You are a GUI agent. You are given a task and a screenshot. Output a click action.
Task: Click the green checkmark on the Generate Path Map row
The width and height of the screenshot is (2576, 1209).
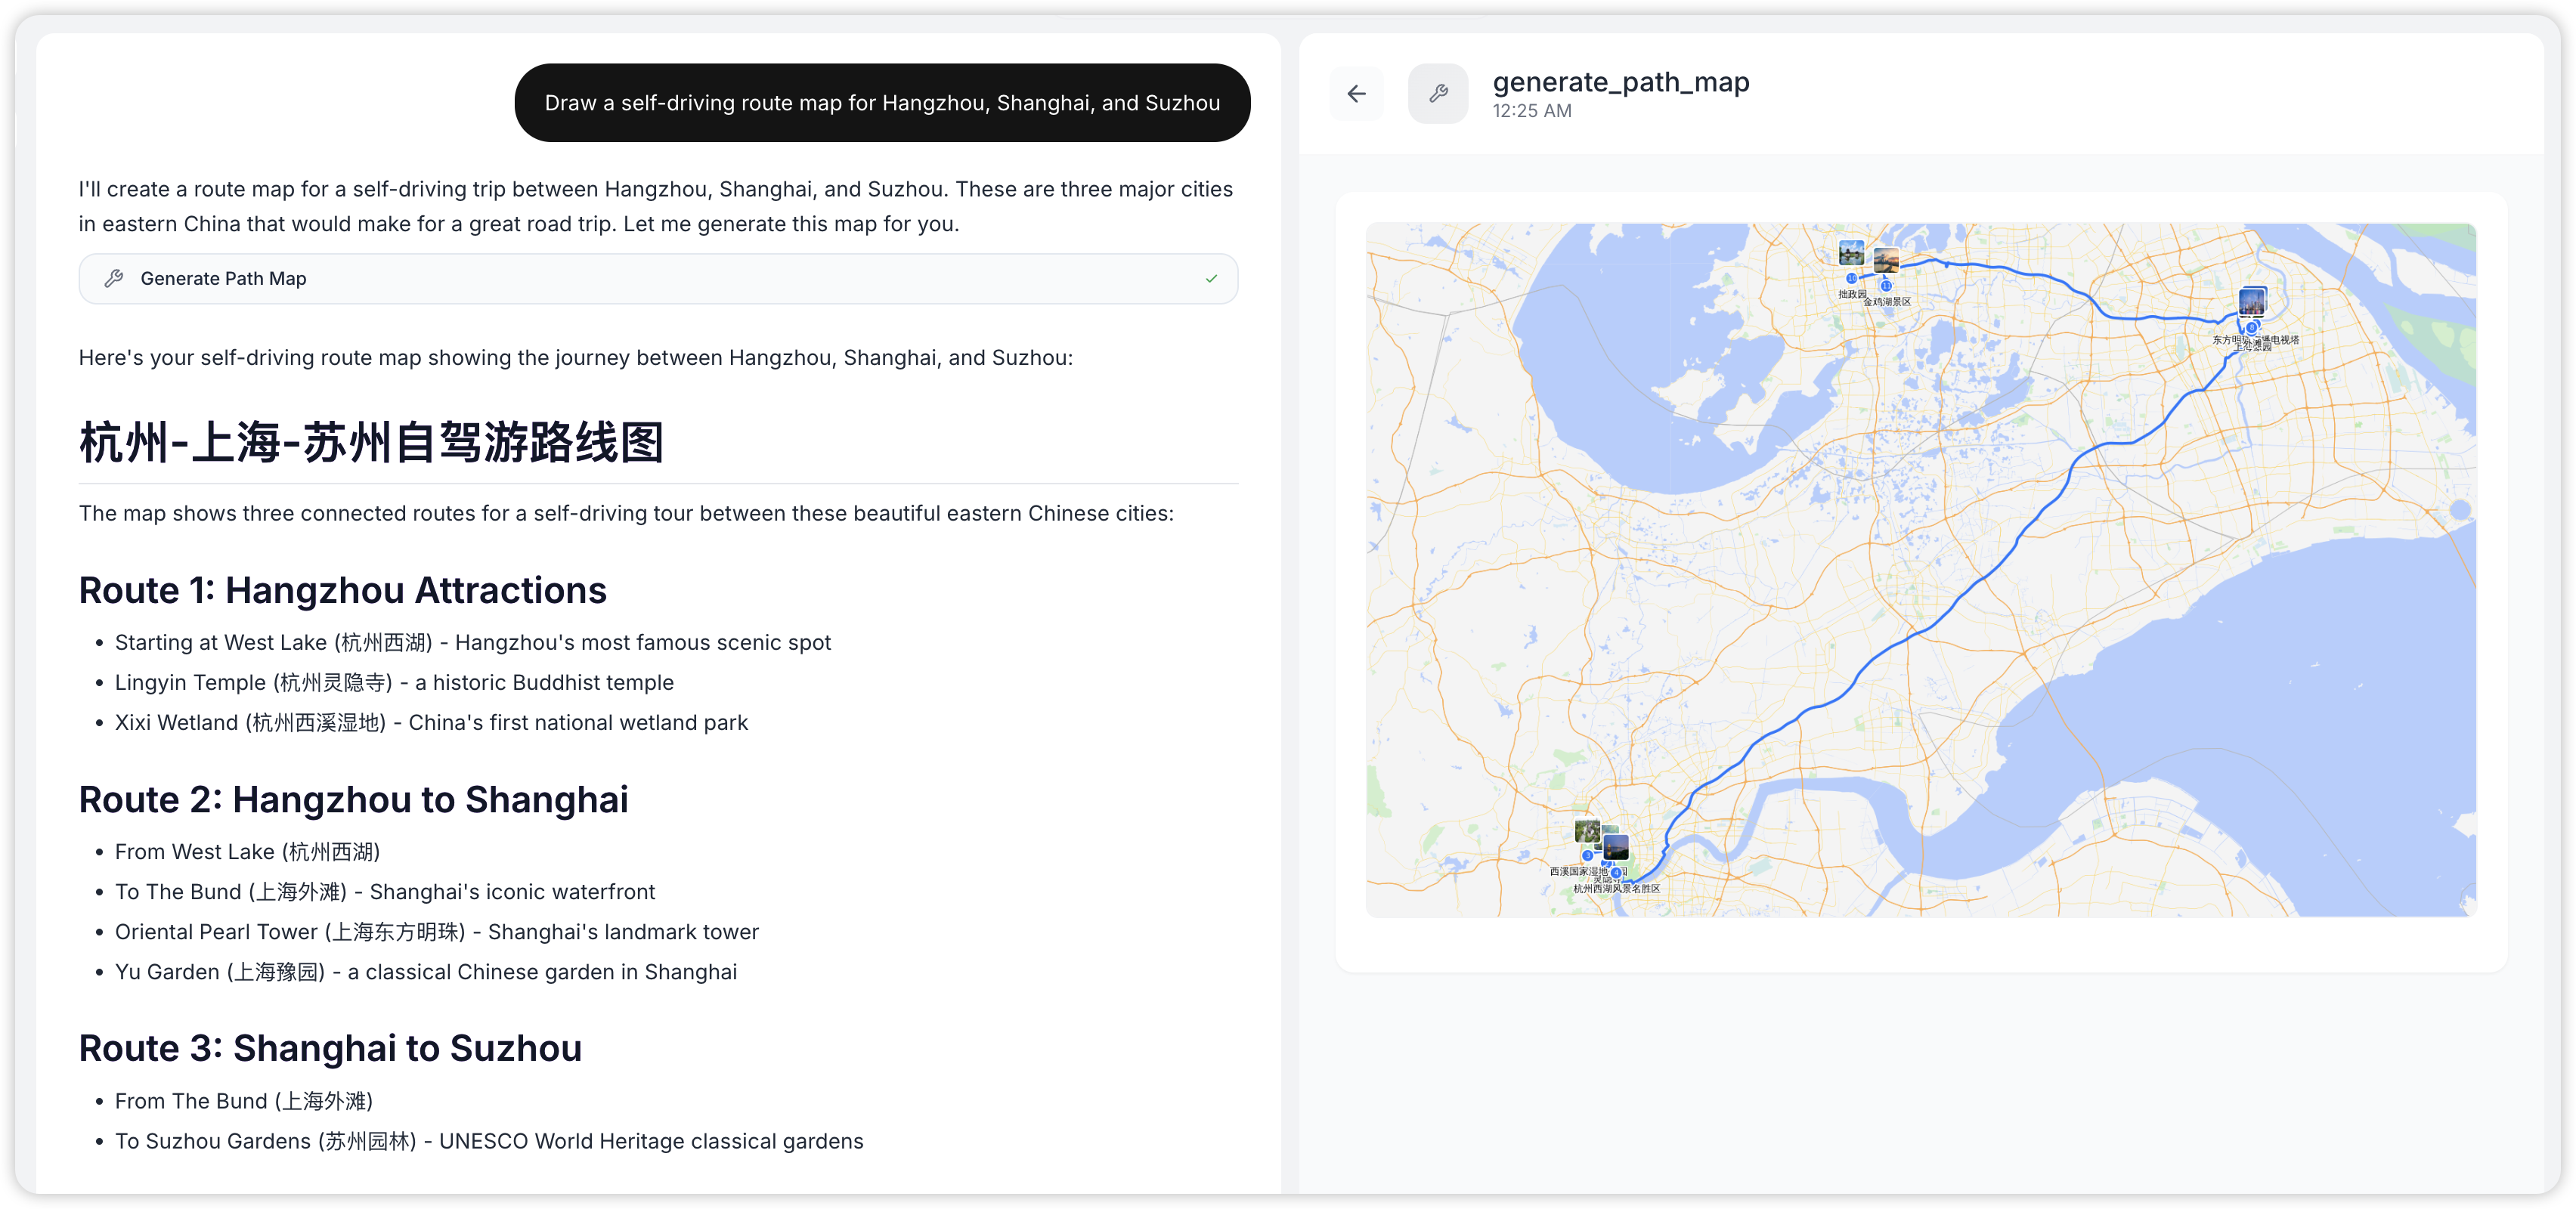(1211, 278)
